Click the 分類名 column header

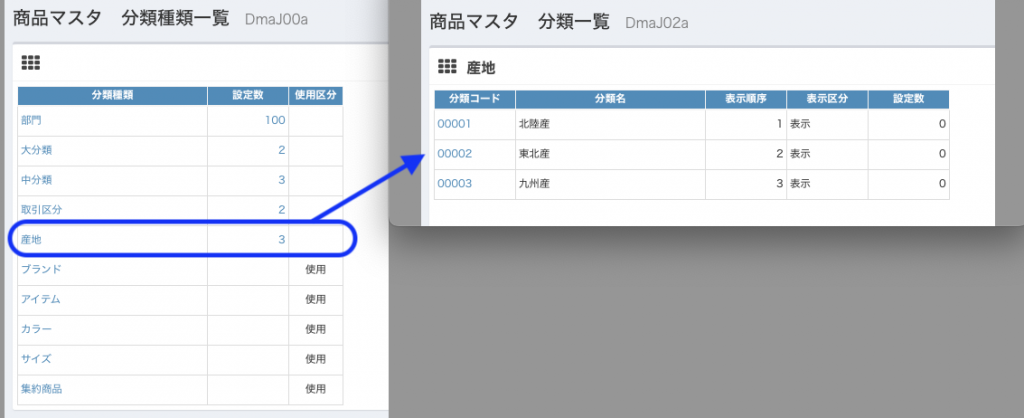[x=609, y=99]
